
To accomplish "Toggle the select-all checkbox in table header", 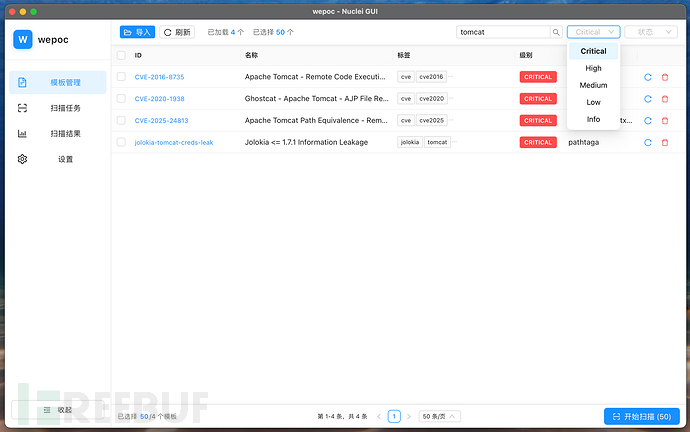I will [121, 55].
